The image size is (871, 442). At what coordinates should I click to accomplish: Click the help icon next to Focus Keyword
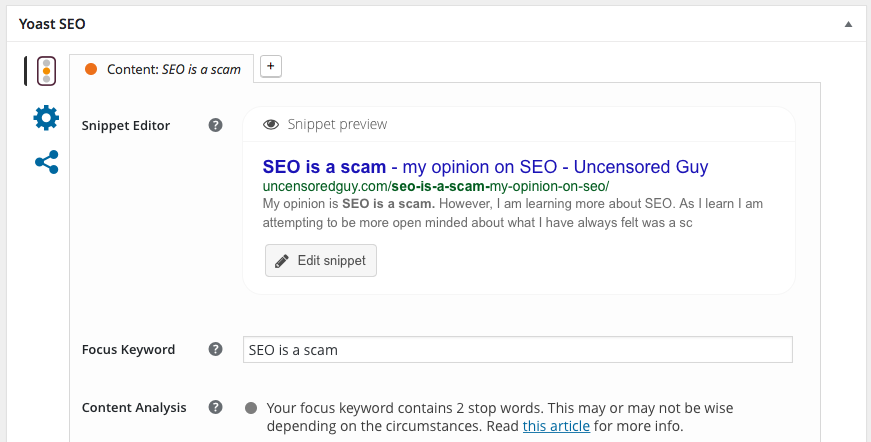point(216,349)
